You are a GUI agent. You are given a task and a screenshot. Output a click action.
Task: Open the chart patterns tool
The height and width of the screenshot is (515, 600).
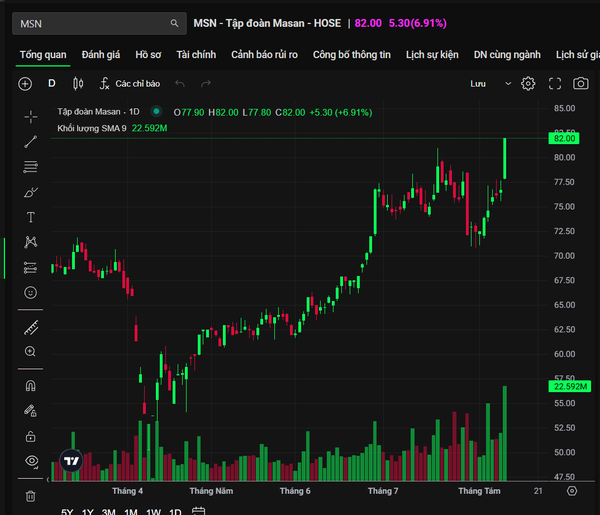pyautogui.click(x=31, y=242)
